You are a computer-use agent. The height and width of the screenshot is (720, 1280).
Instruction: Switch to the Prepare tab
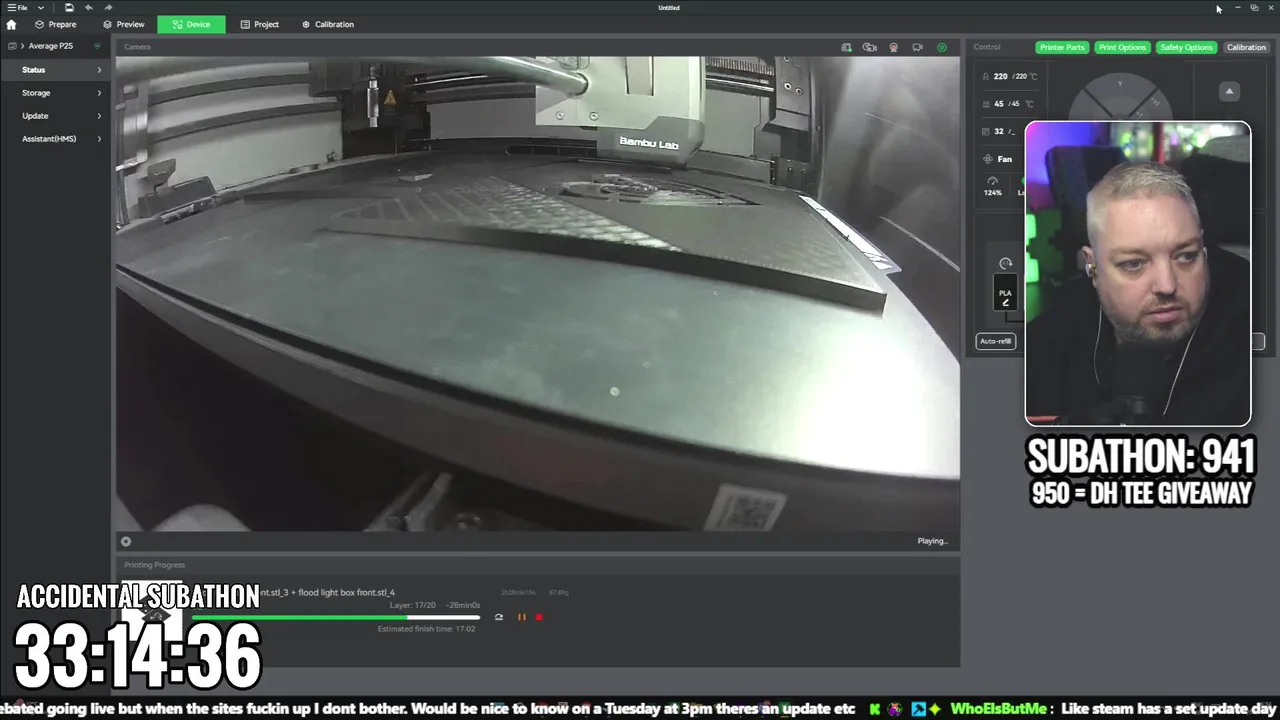(55, 24)
